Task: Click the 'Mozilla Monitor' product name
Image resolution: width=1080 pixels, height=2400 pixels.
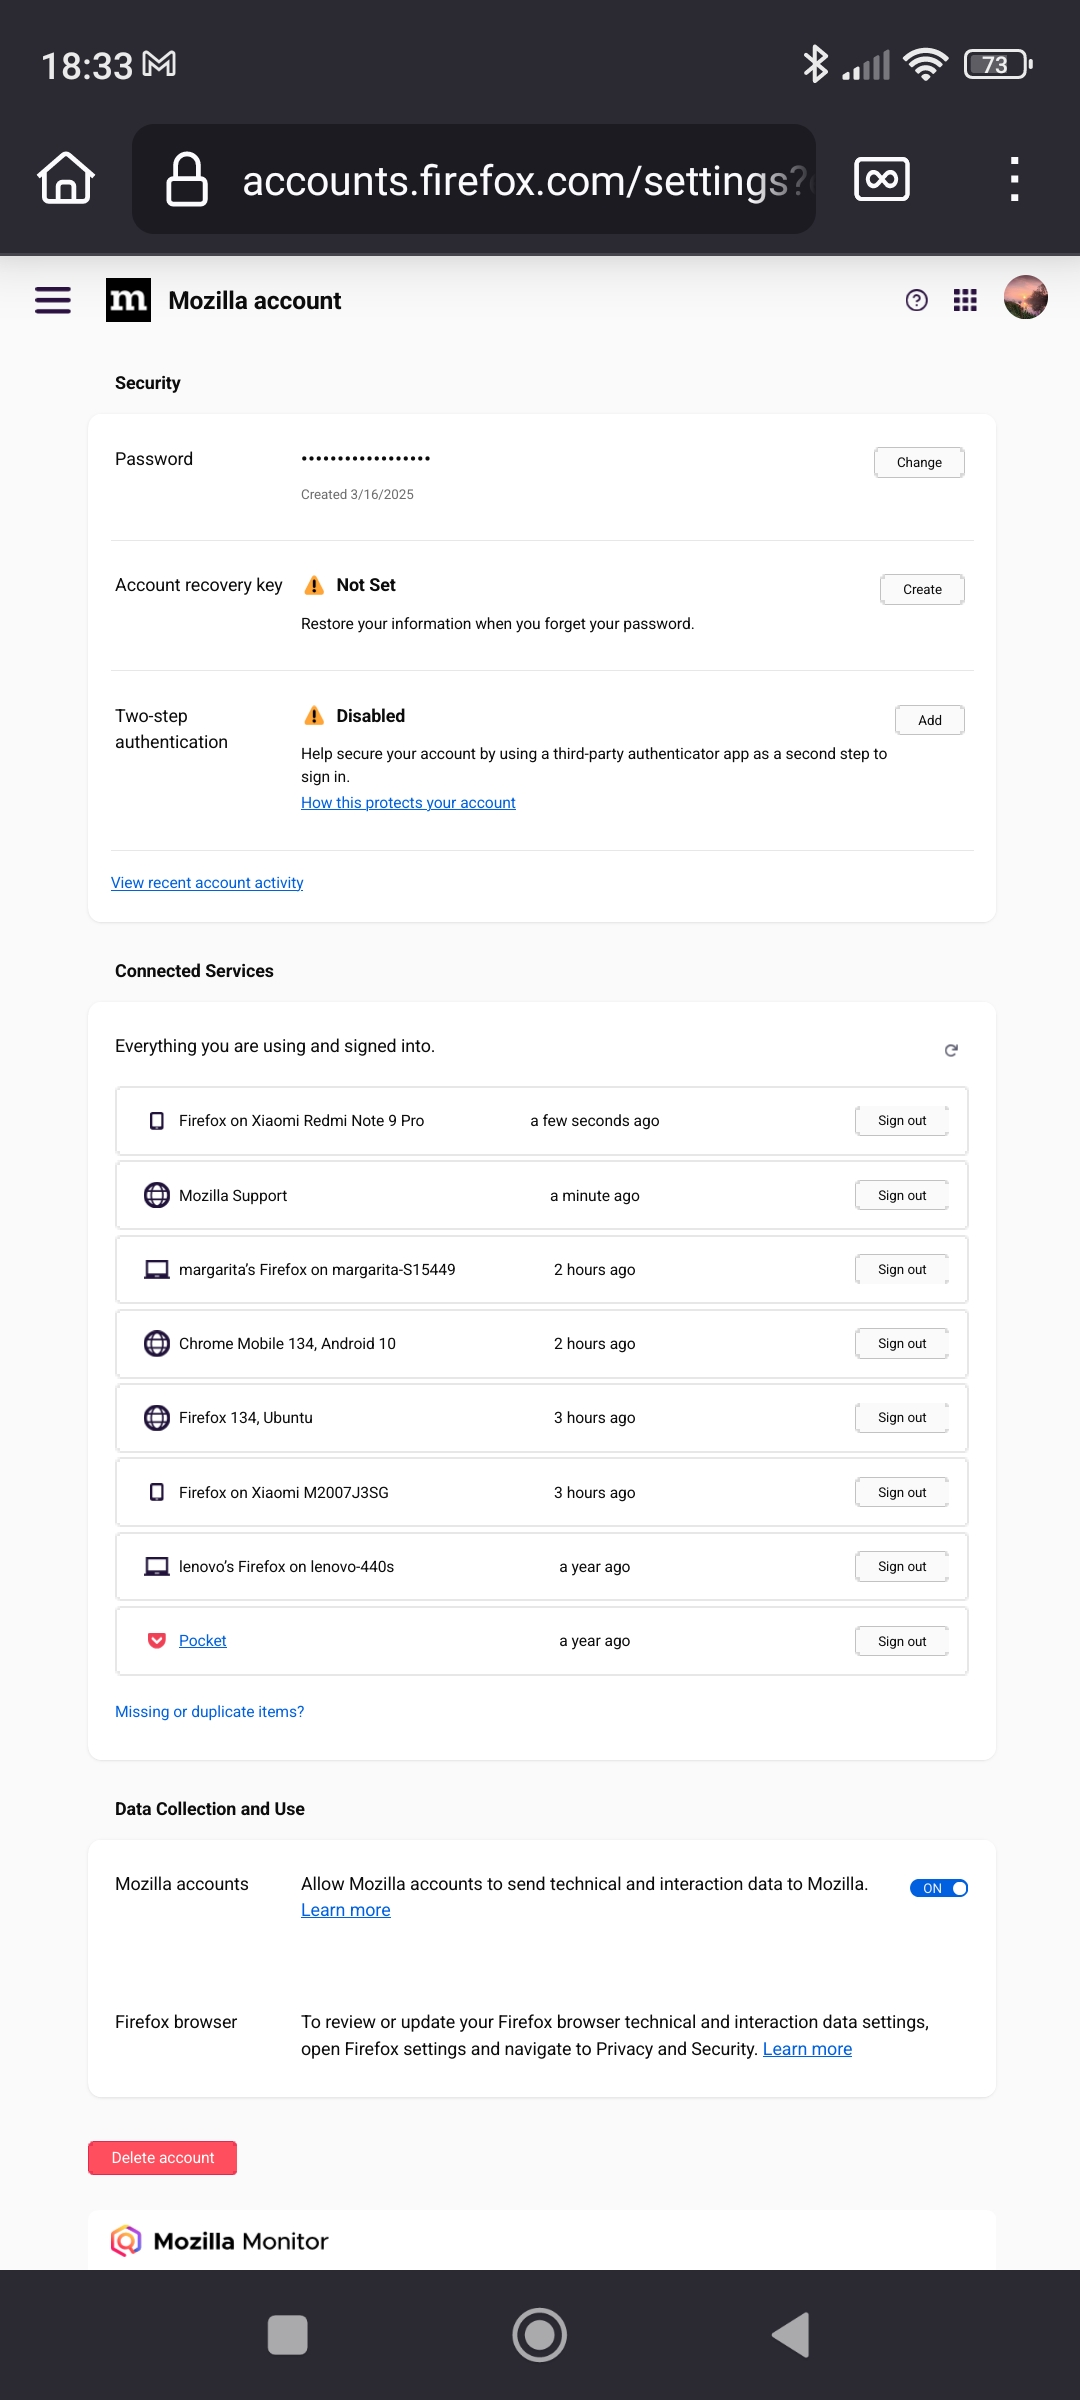Action: (241, 2241)
